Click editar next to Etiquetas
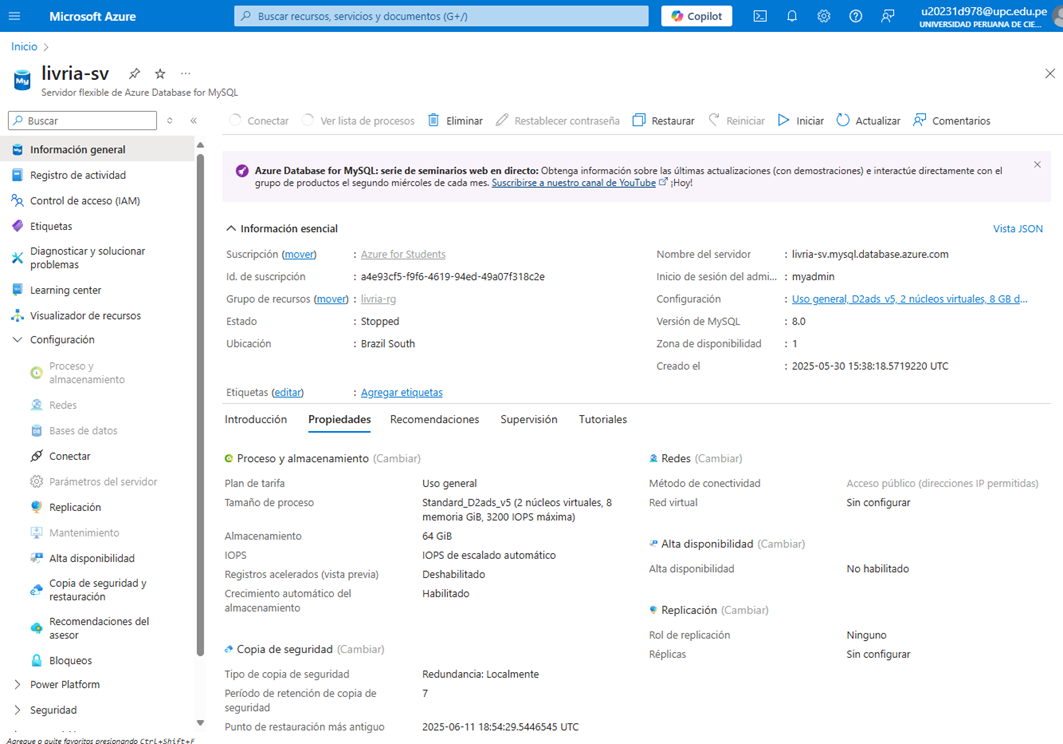1063x744 pixels. pyautogui.click(x=287, y=393)
